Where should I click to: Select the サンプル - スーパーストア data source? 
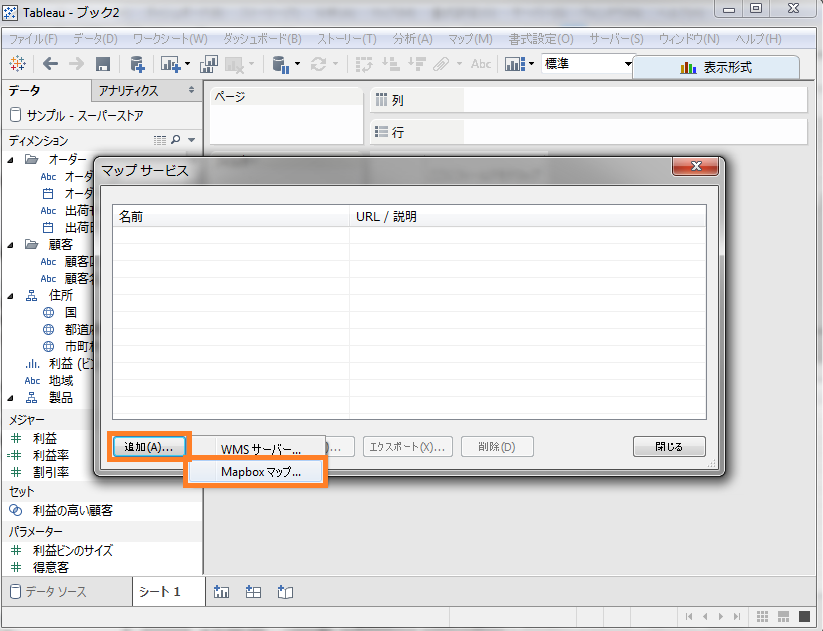pyautogui.click(x=84, y=115)
